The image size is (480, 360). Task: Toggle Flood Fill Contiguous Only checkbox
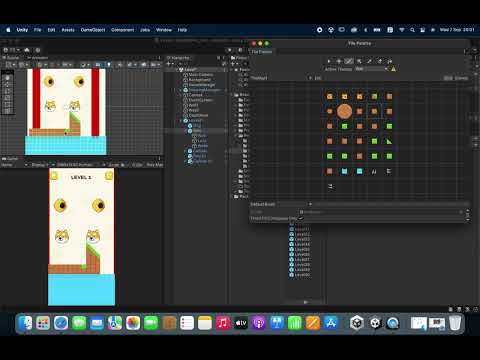[300, 218]
